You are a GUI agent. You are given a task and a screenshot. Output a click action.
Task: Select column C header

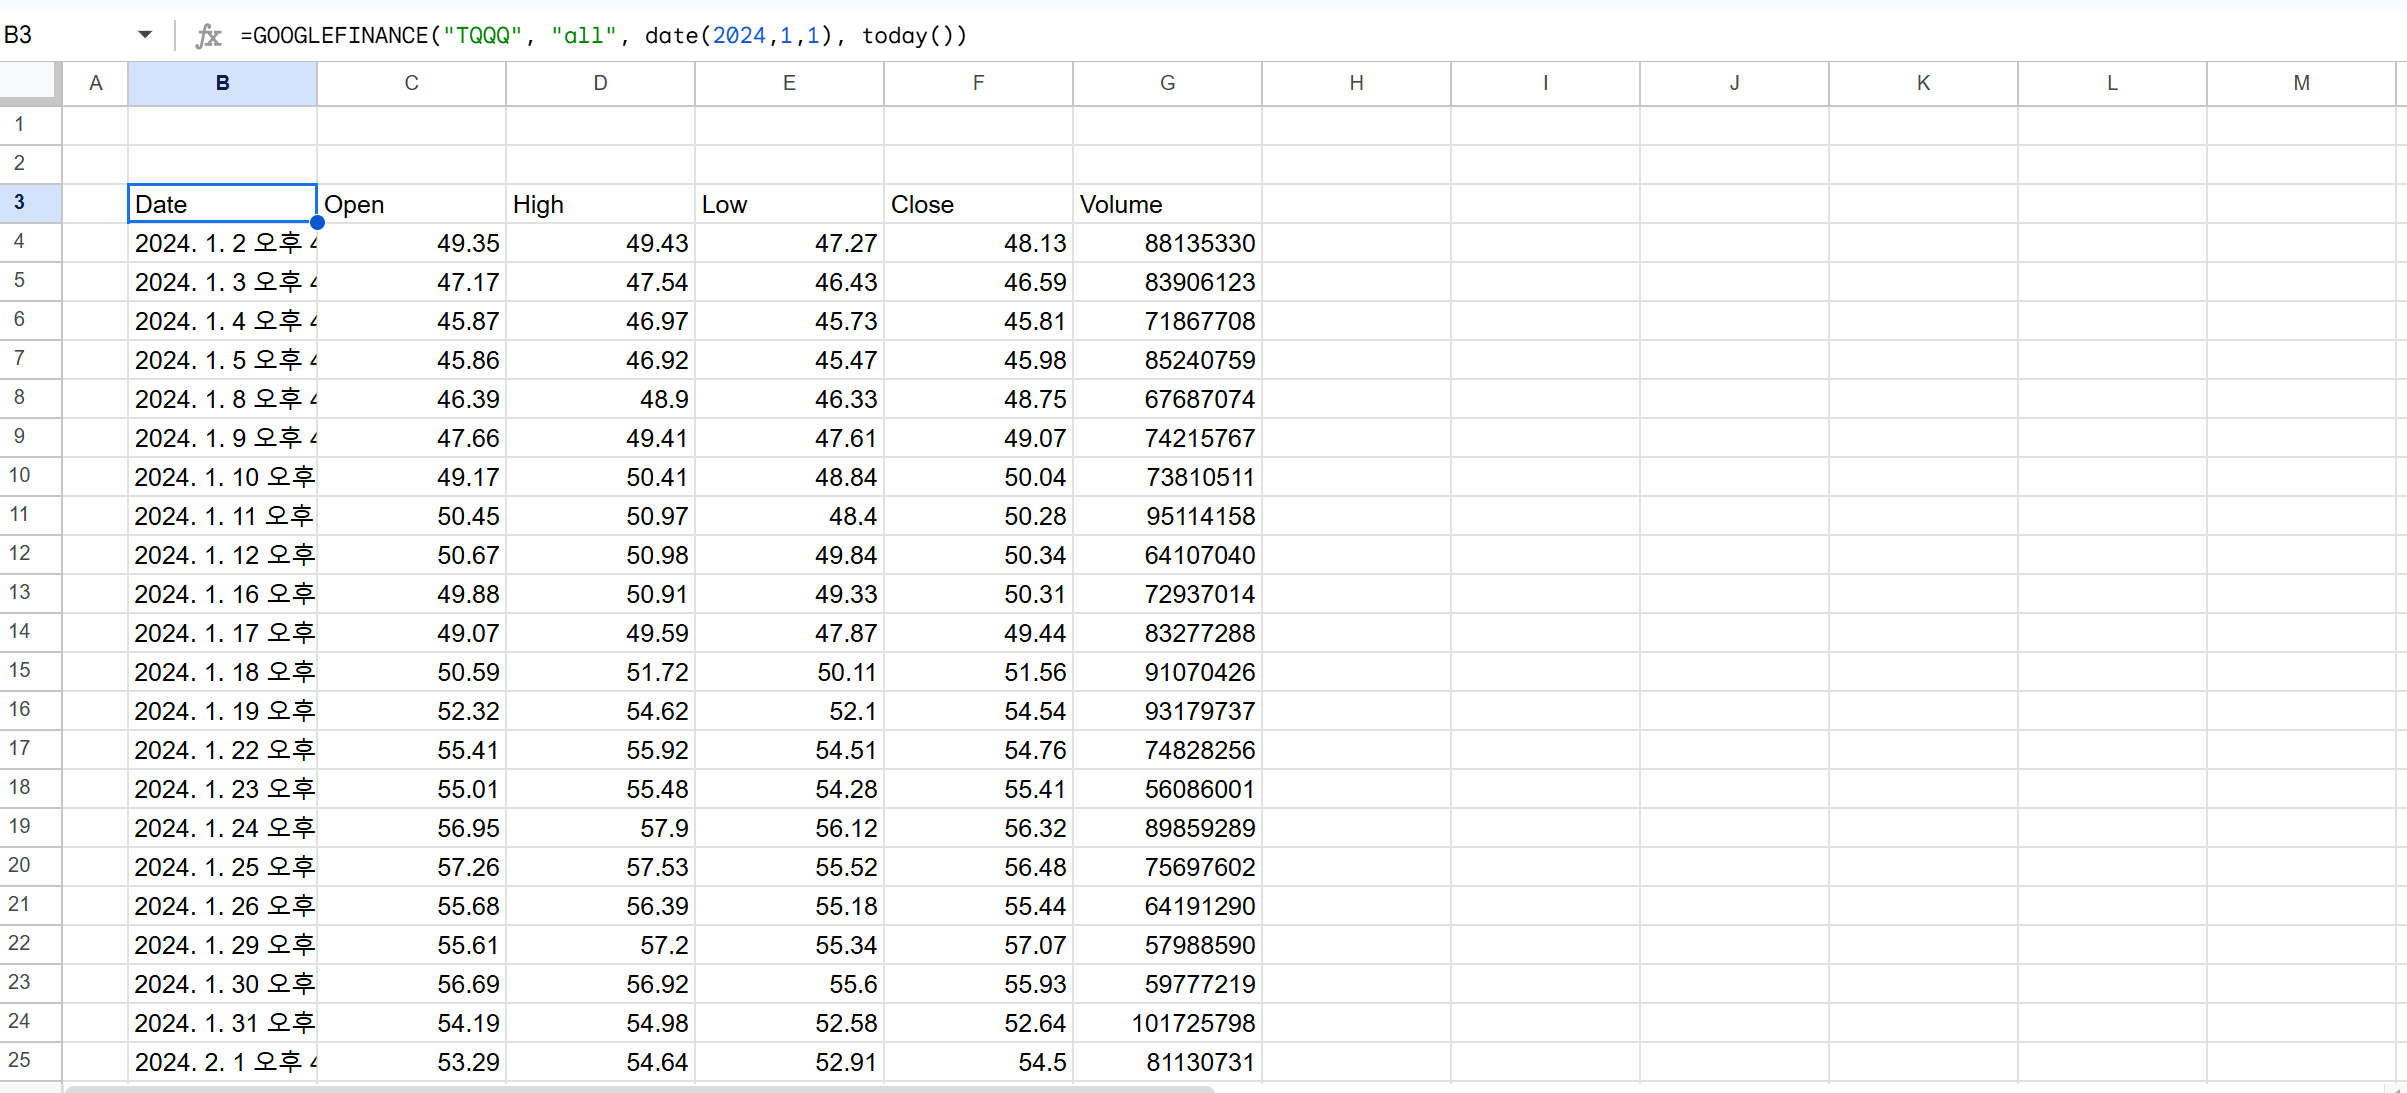pyautogui.click(x=411, y=83)
